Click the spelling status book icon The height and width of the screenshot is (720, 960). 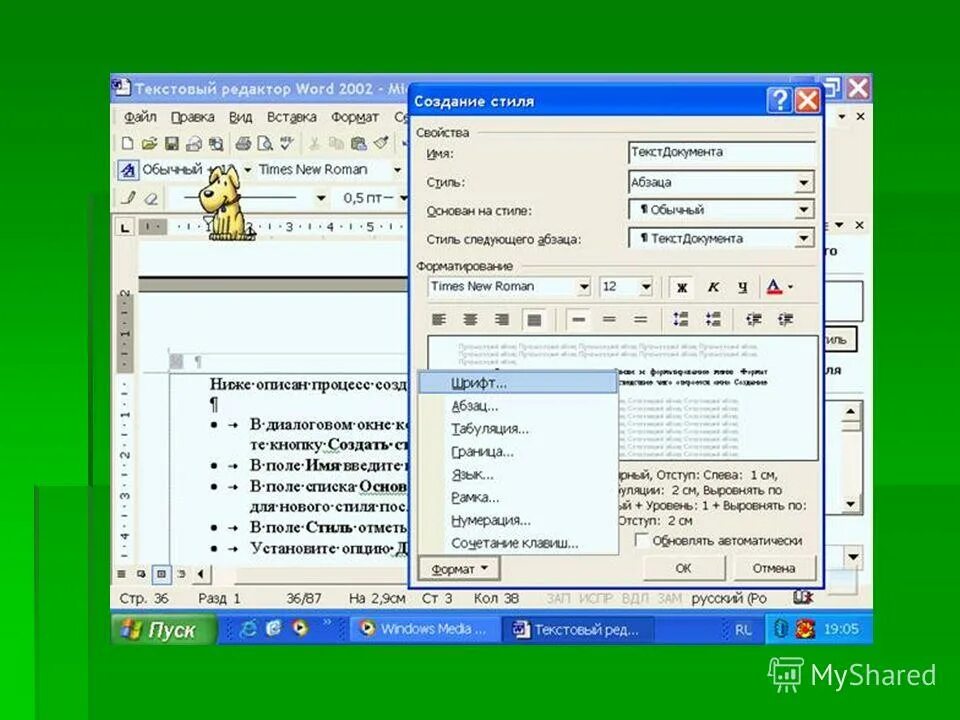tap(803, 598)
